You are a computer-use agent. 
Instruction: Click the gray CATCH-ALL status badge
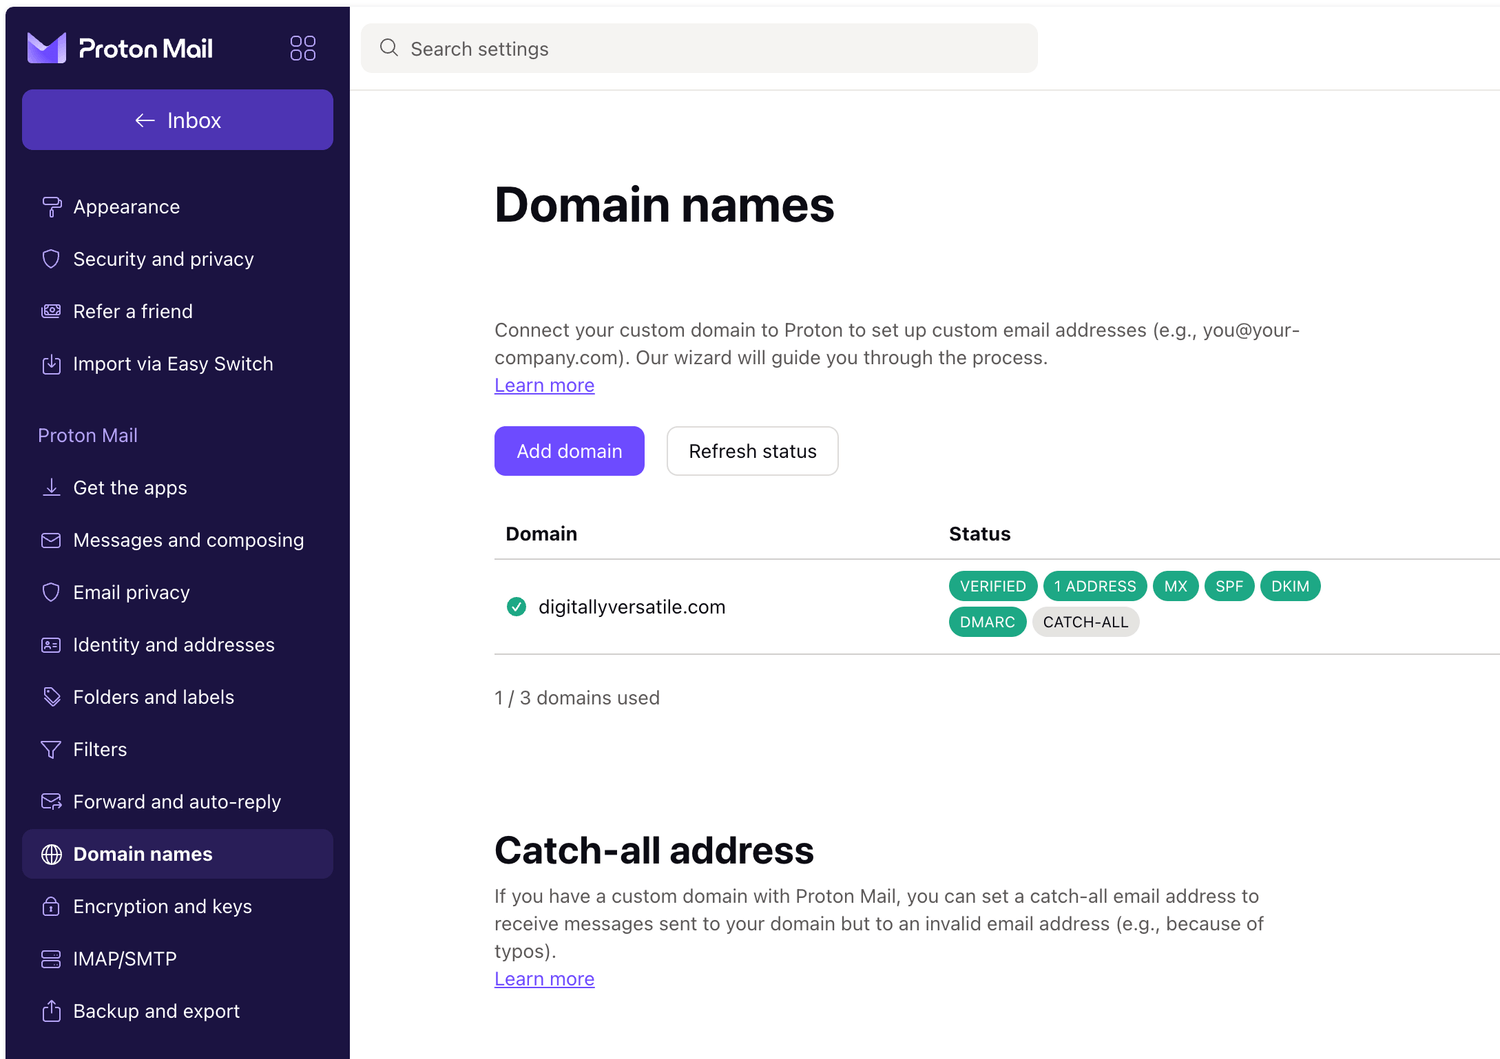point(1085,622)
